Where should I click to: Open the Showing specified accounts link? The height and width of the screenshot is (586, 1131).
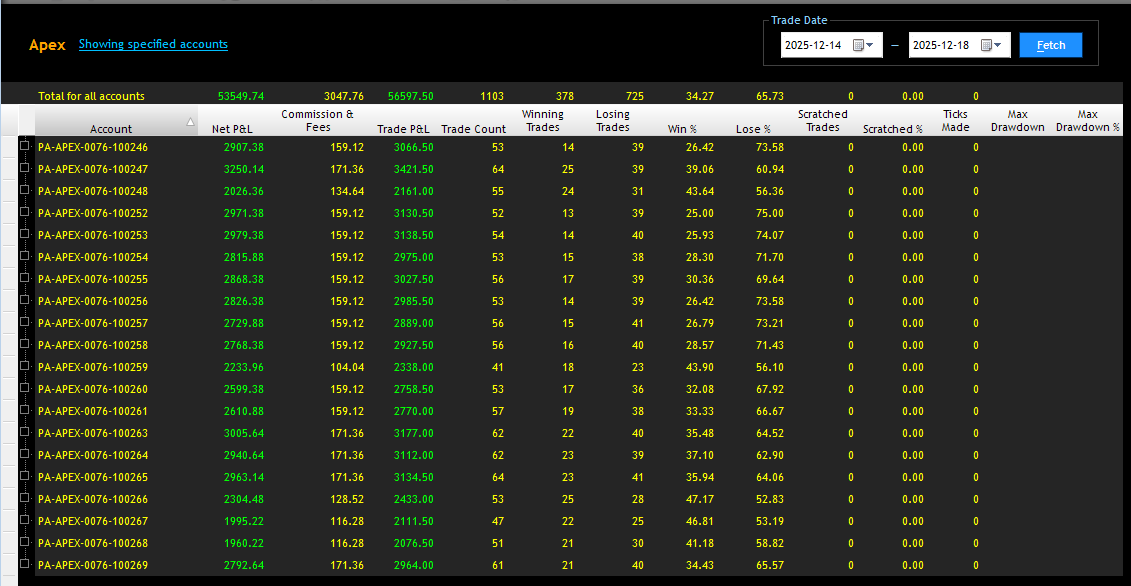153,44
